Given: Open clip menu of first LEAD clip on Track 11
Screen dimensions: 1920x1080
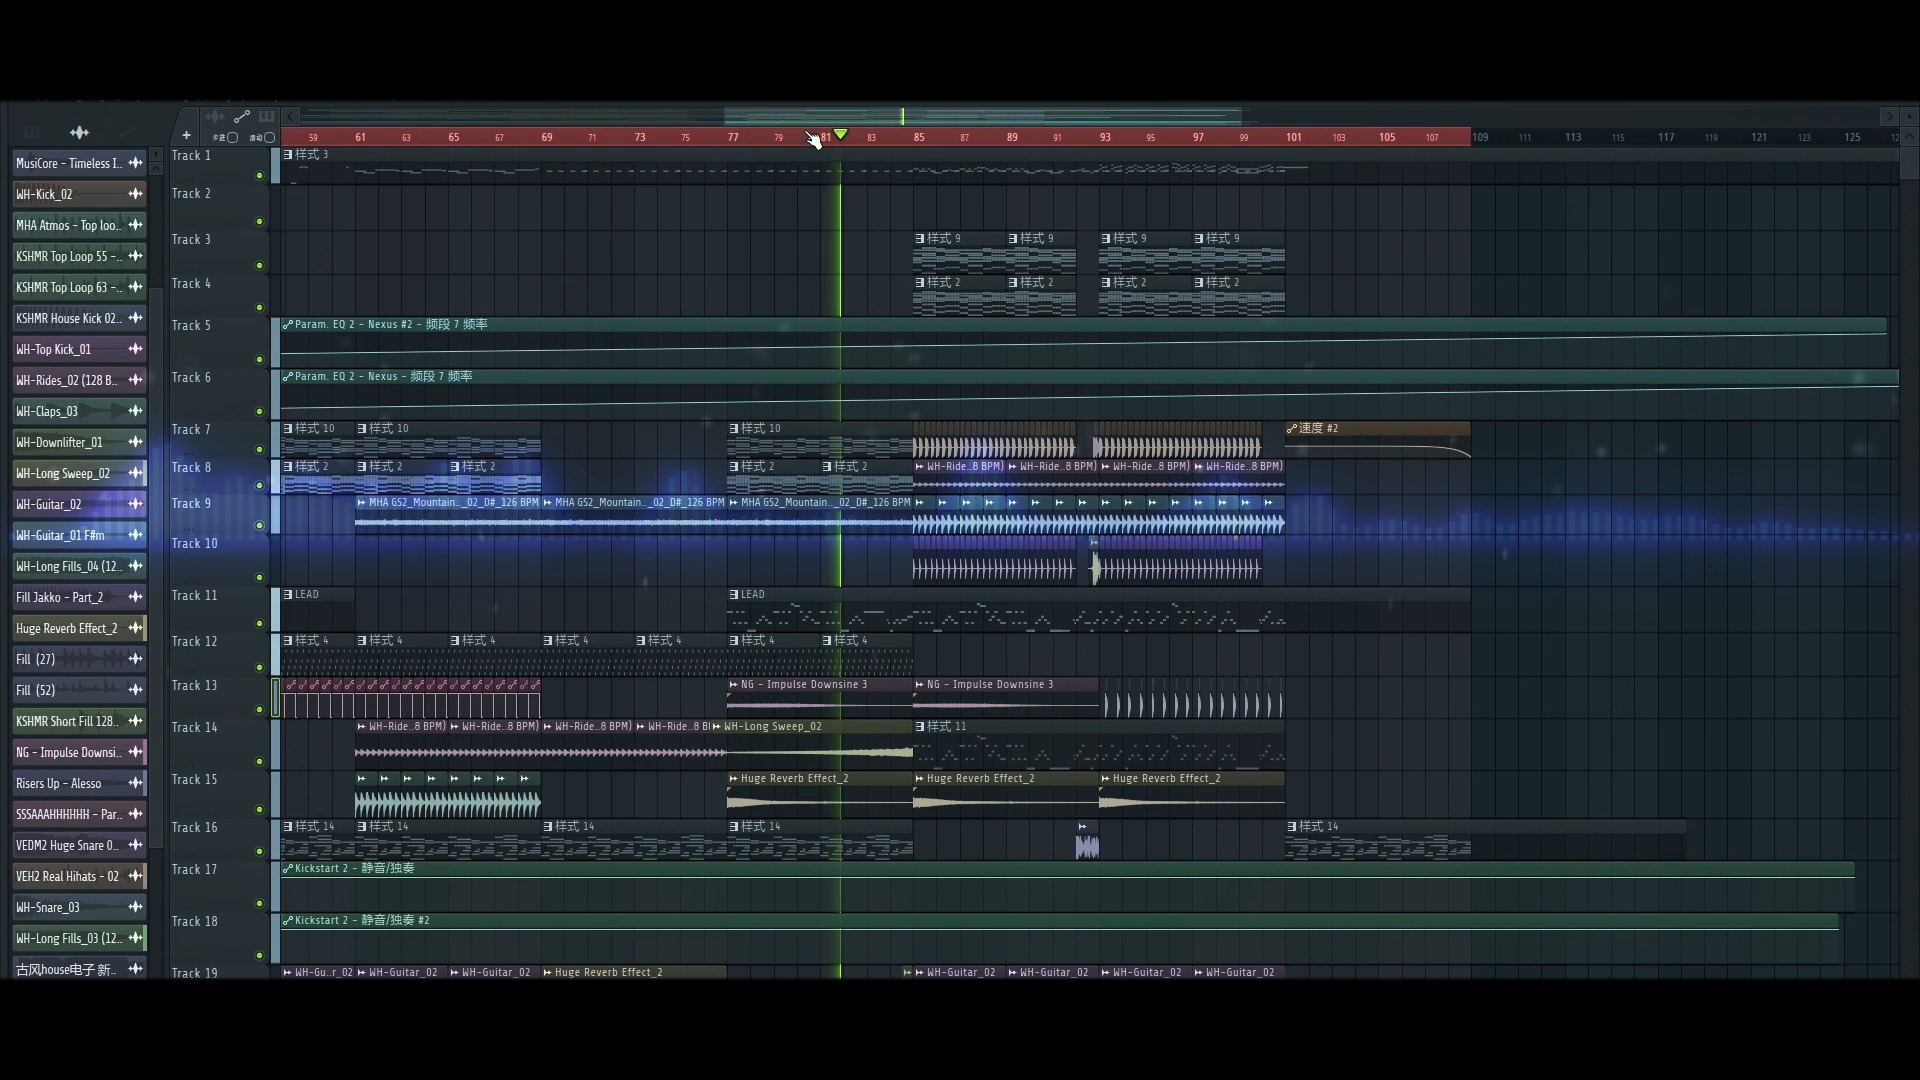Looking at the screenshot, I should [288, 595].
